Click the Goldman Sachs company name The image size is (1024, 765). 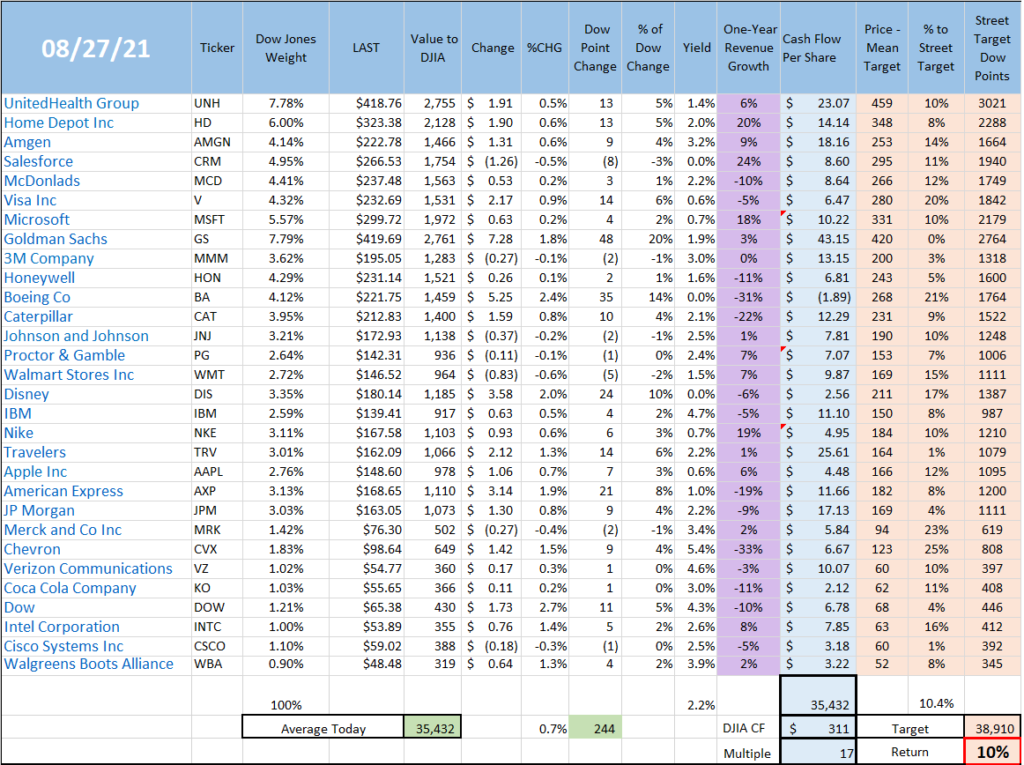pyautogui.click(x=56, y=239)
